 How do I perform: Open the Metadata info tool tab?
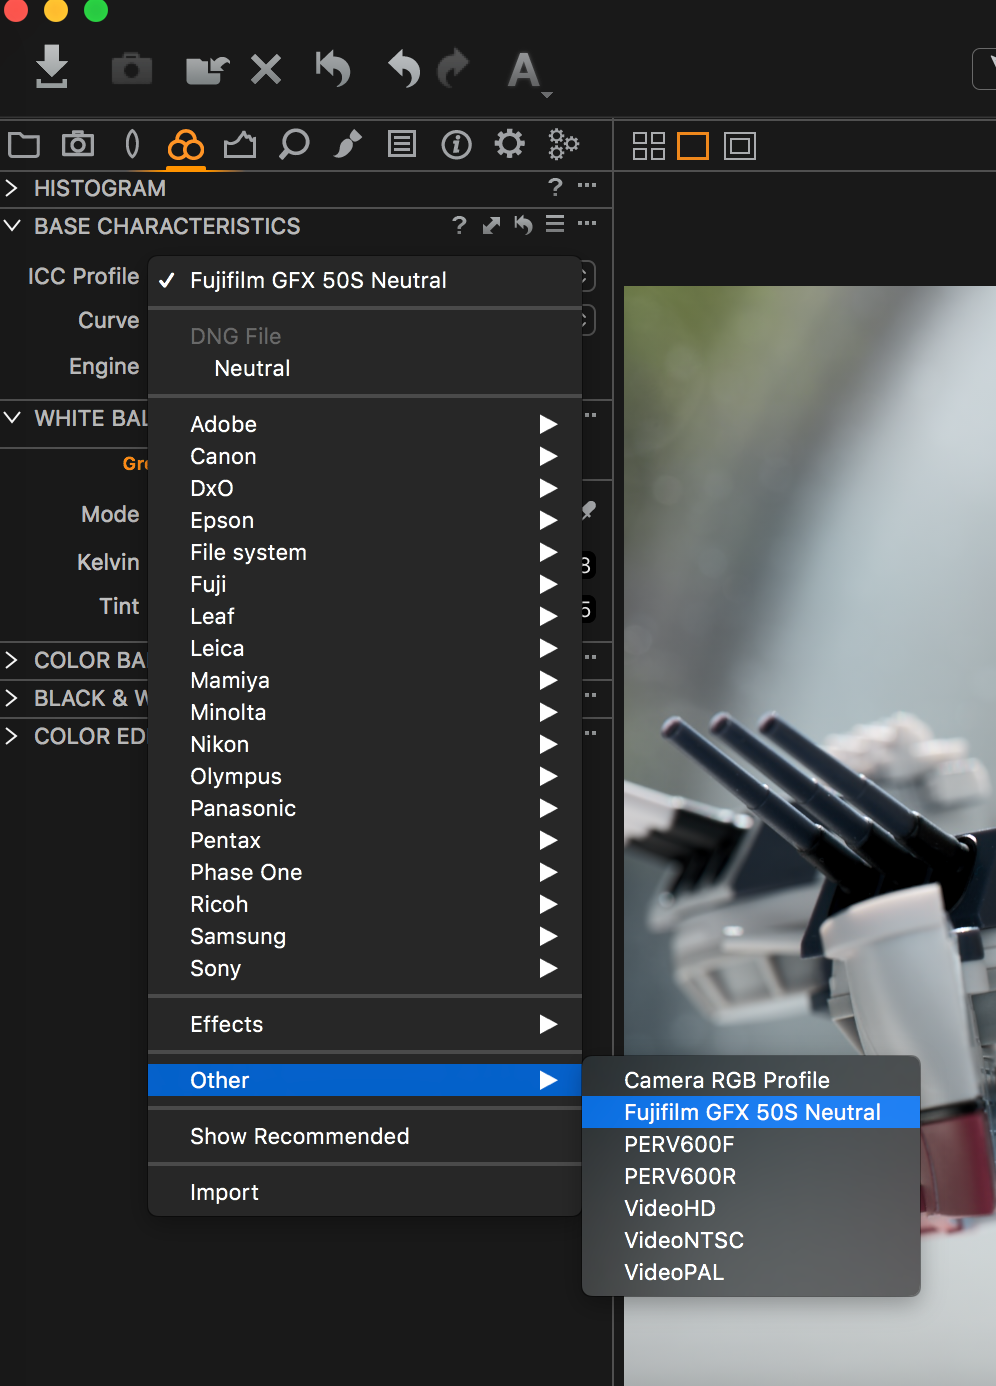pos(456,145)
